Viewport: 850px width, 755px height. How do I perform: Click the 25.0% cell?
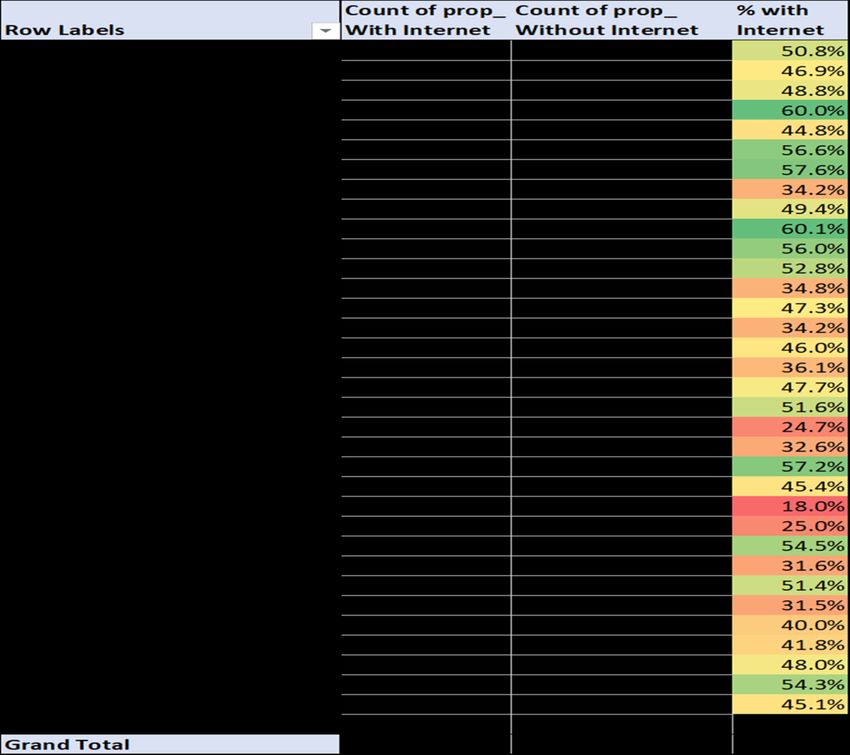pyautogui.click(x=789, y=526)
